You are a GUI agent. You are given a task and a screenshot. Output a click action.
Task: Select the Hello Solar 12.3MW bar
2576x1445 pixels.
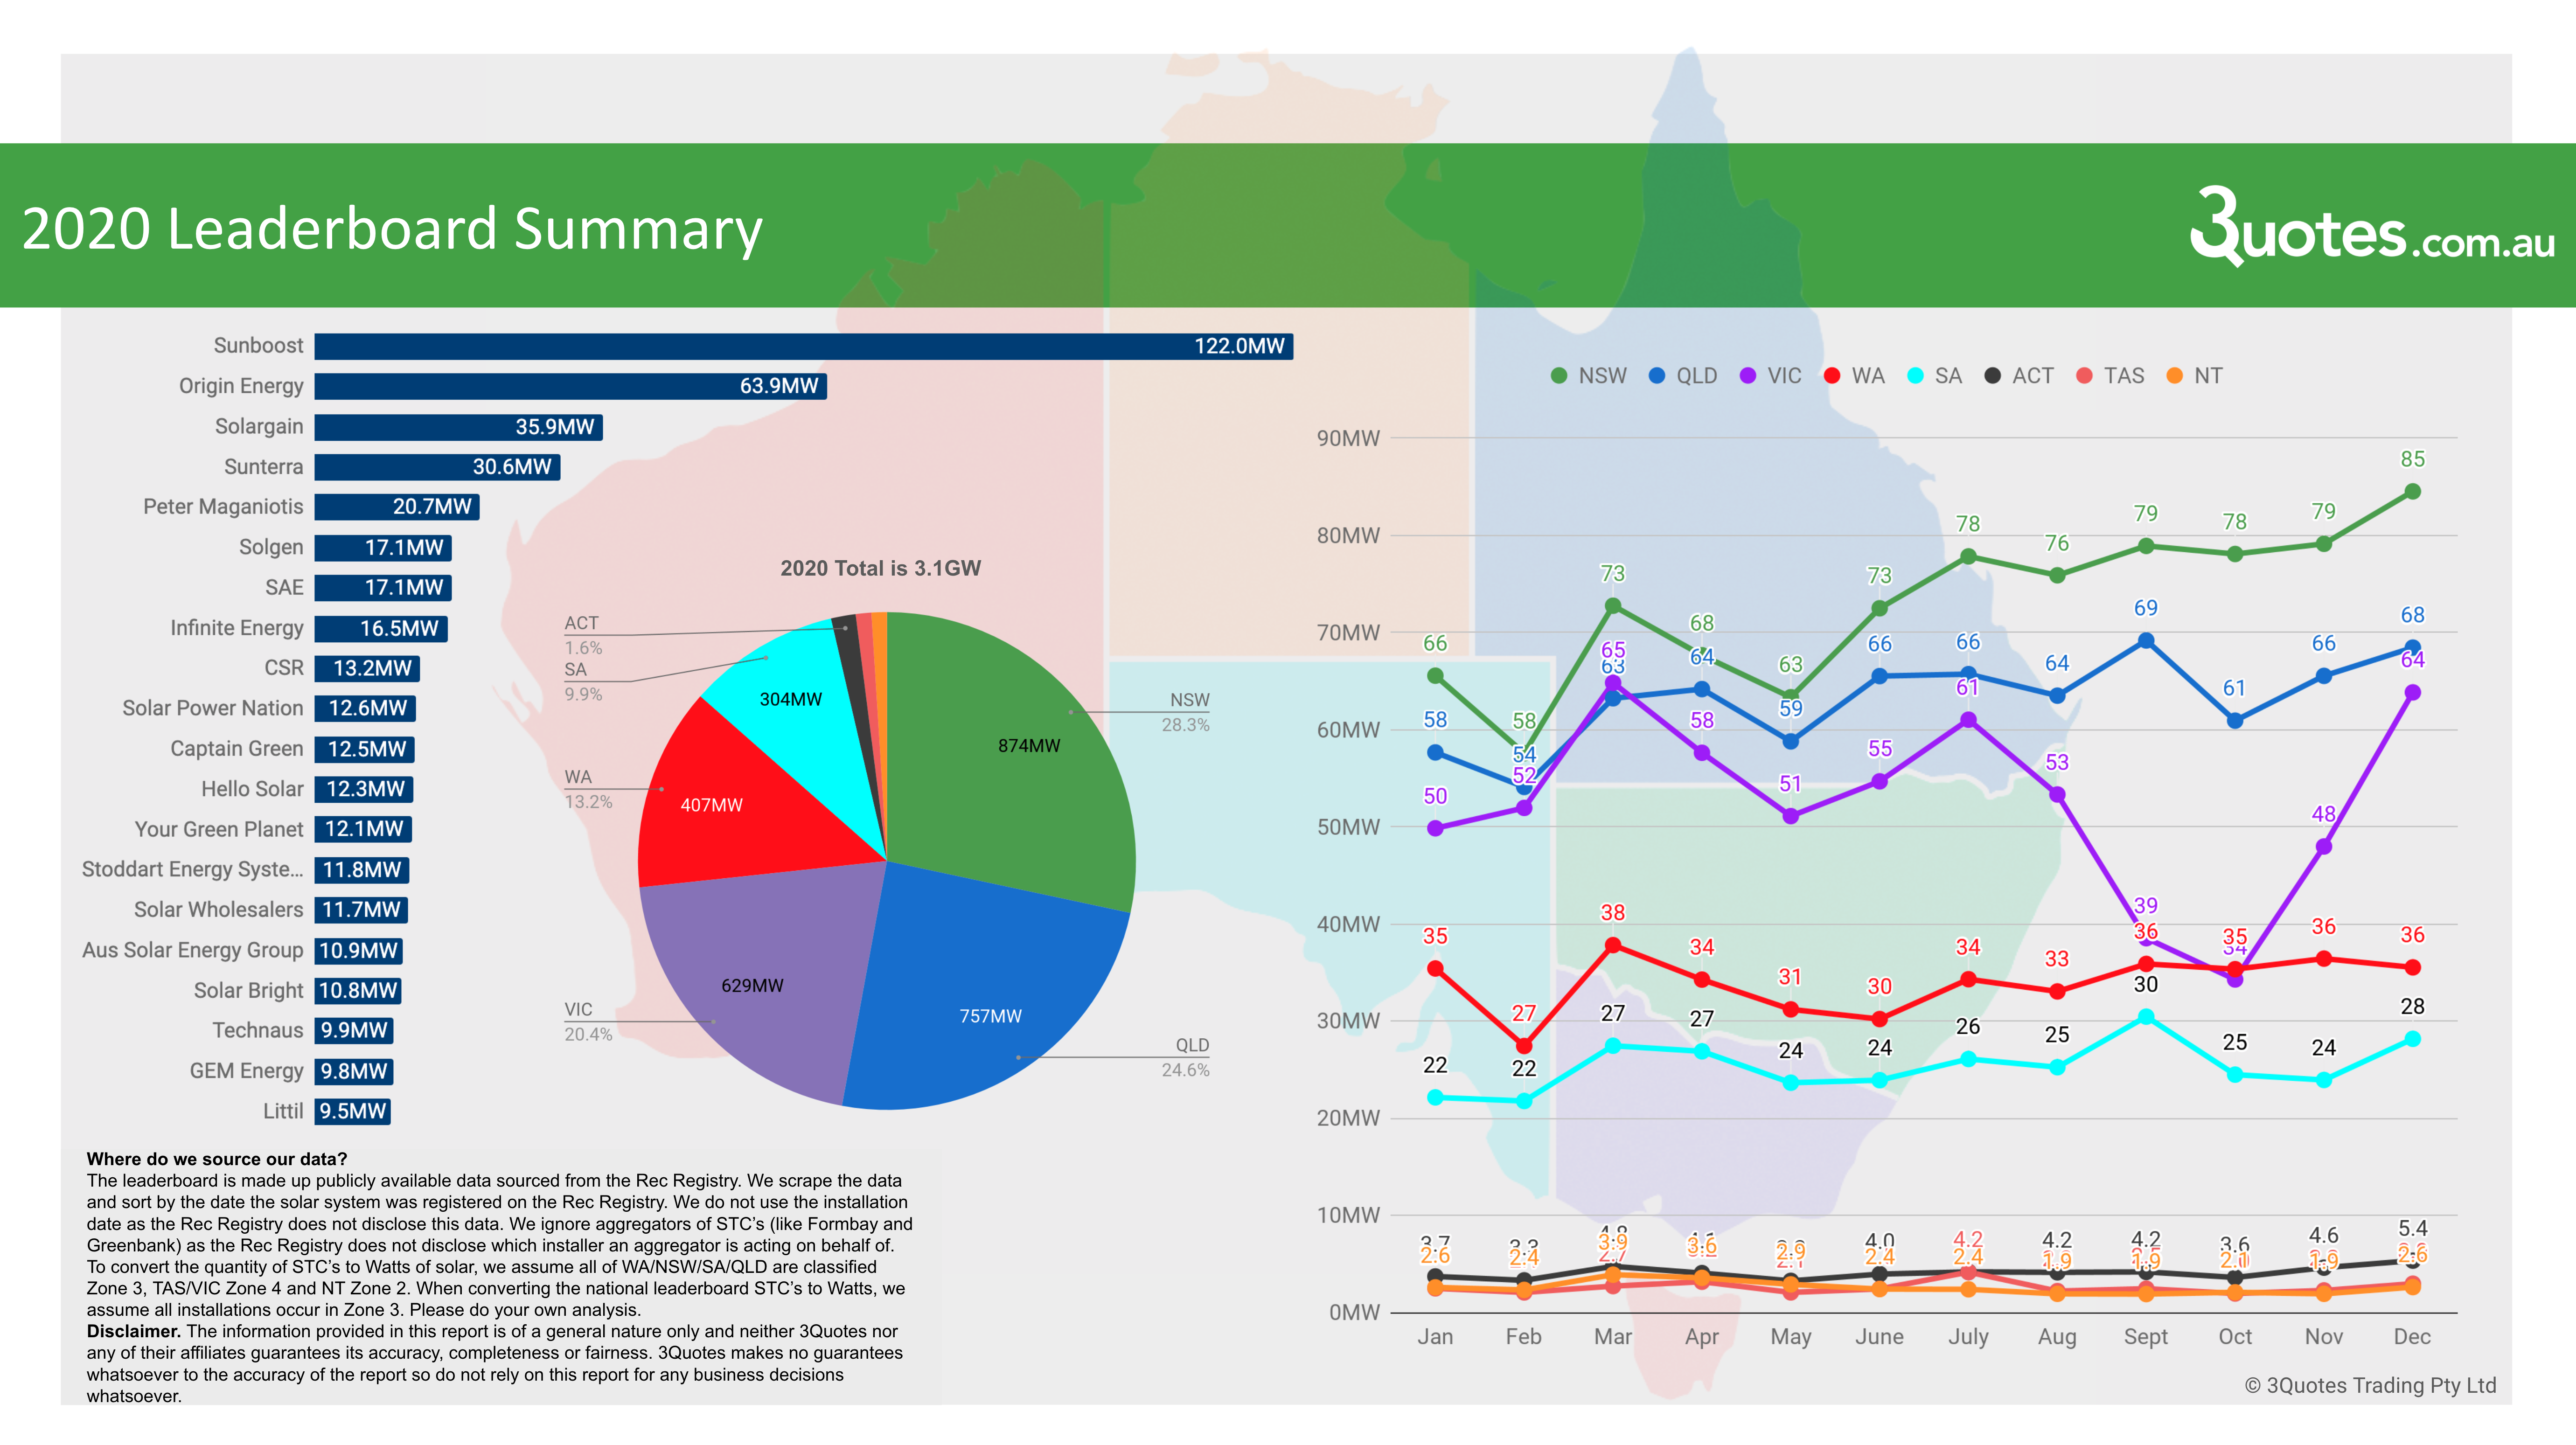364,789
